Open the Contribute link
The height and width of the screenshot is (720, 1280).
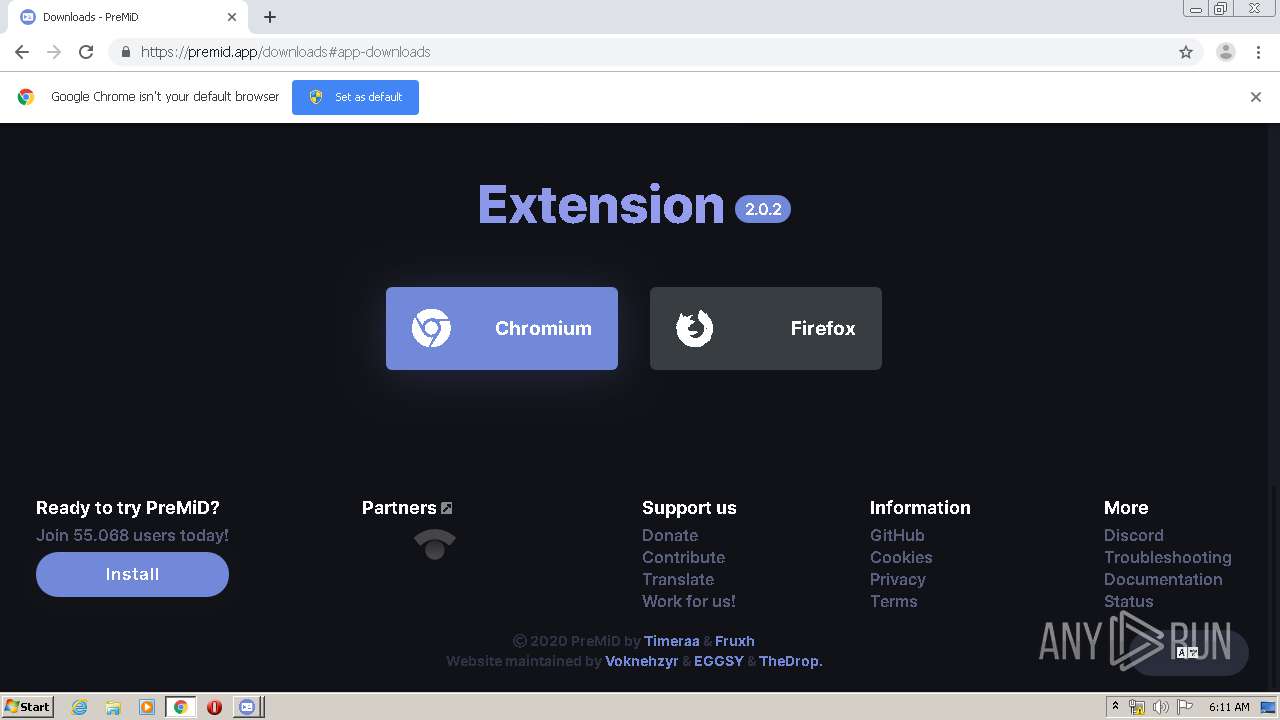click(x=683, y=557)
